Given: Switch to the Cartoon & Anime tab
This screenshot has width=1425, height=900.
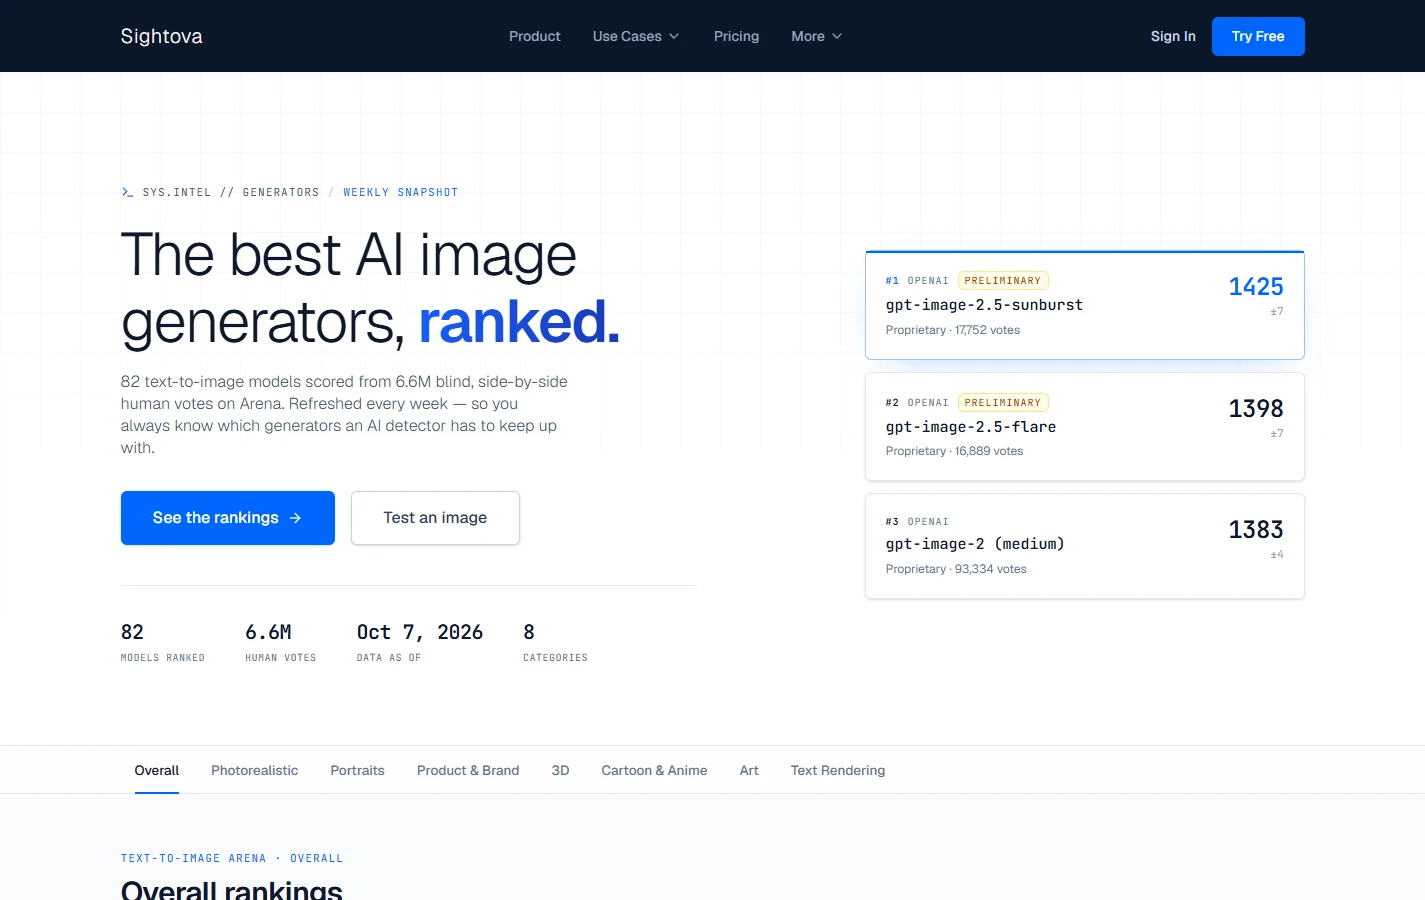Looking at the screenshot, I should click(654, 770).
